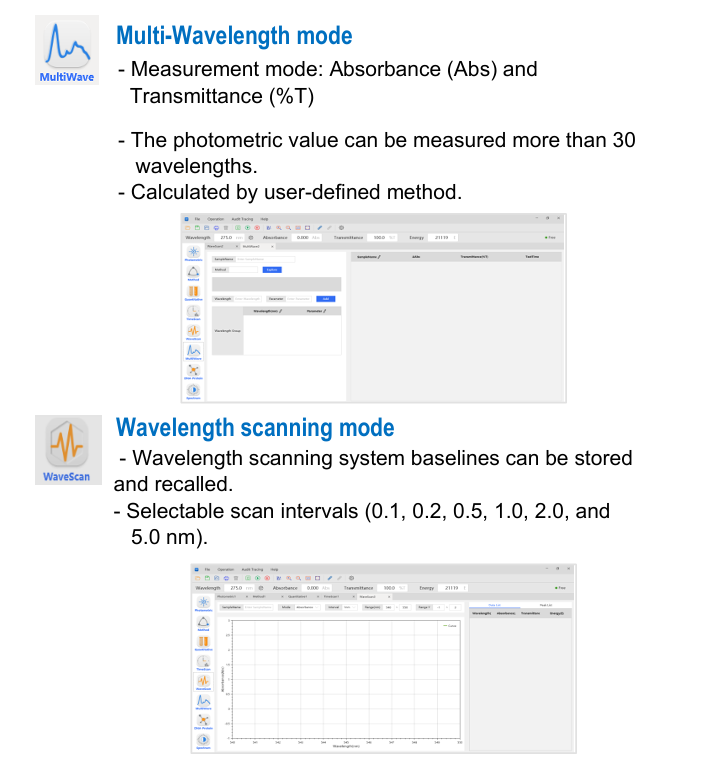Expand Mode Absorbance dropdown in lower screenshot
Screen dimensions: 708x766
pyautogui.click(x=304, y=607)
